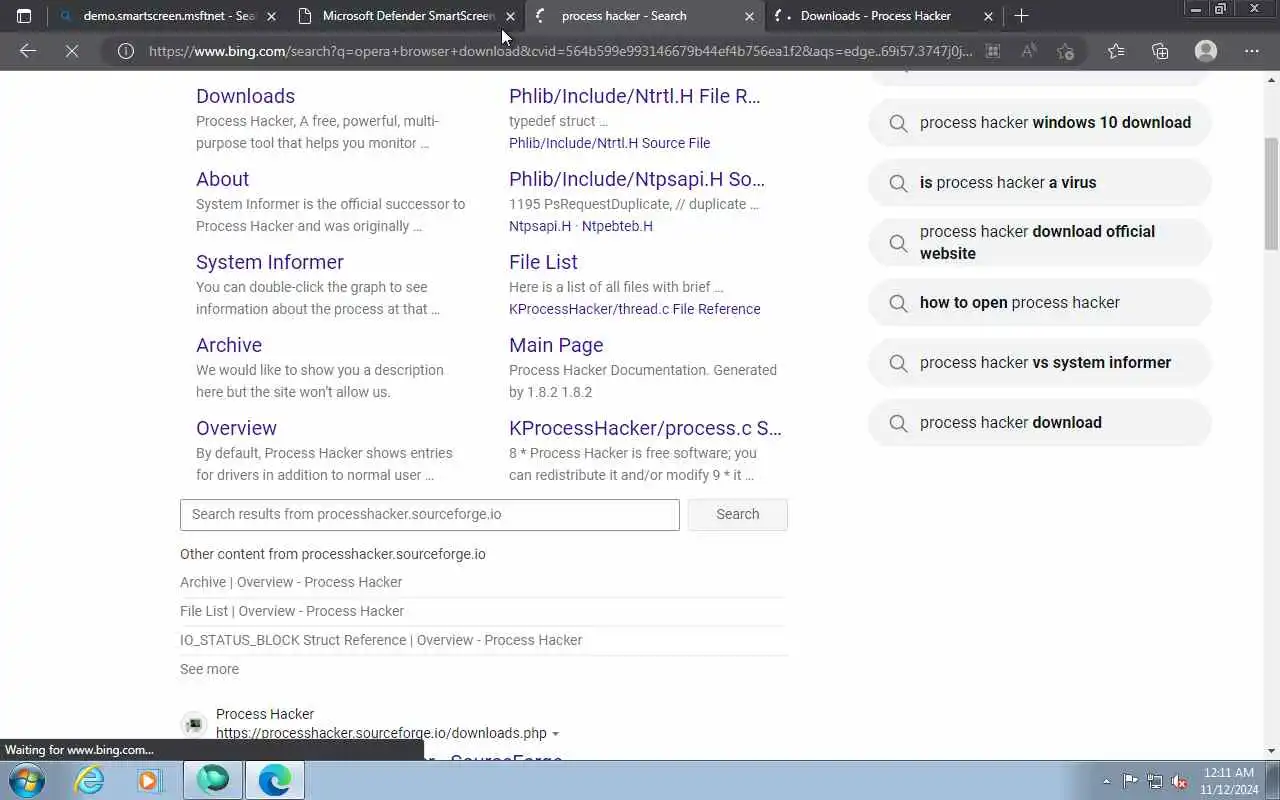Open the tab actions menu icon
1280x800 pixels.
click(24, 16)
